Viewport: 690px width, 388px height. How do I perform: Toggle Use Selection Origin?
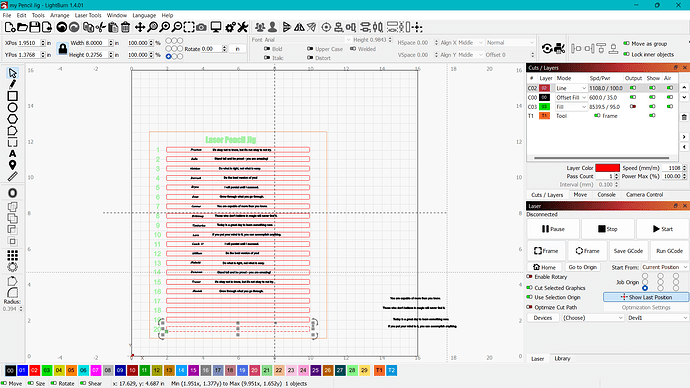(x=529, y=297)
